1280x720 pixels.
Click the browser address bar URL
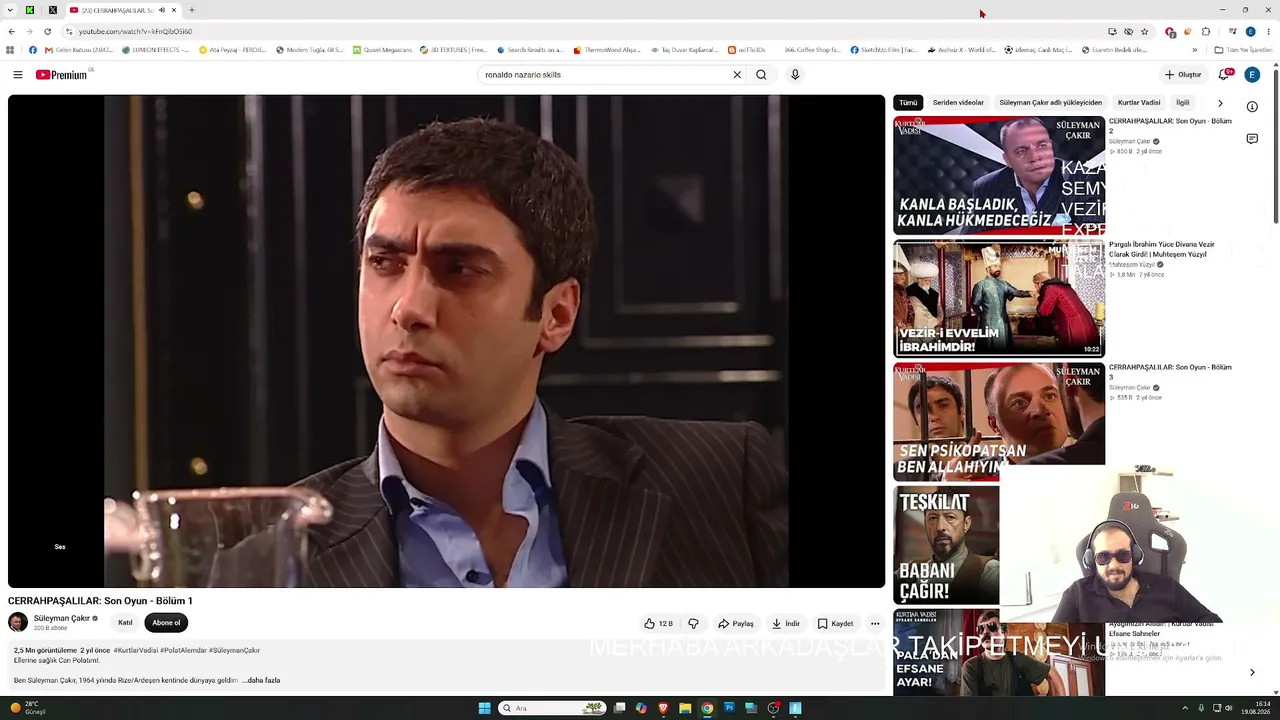click(135, 31)
